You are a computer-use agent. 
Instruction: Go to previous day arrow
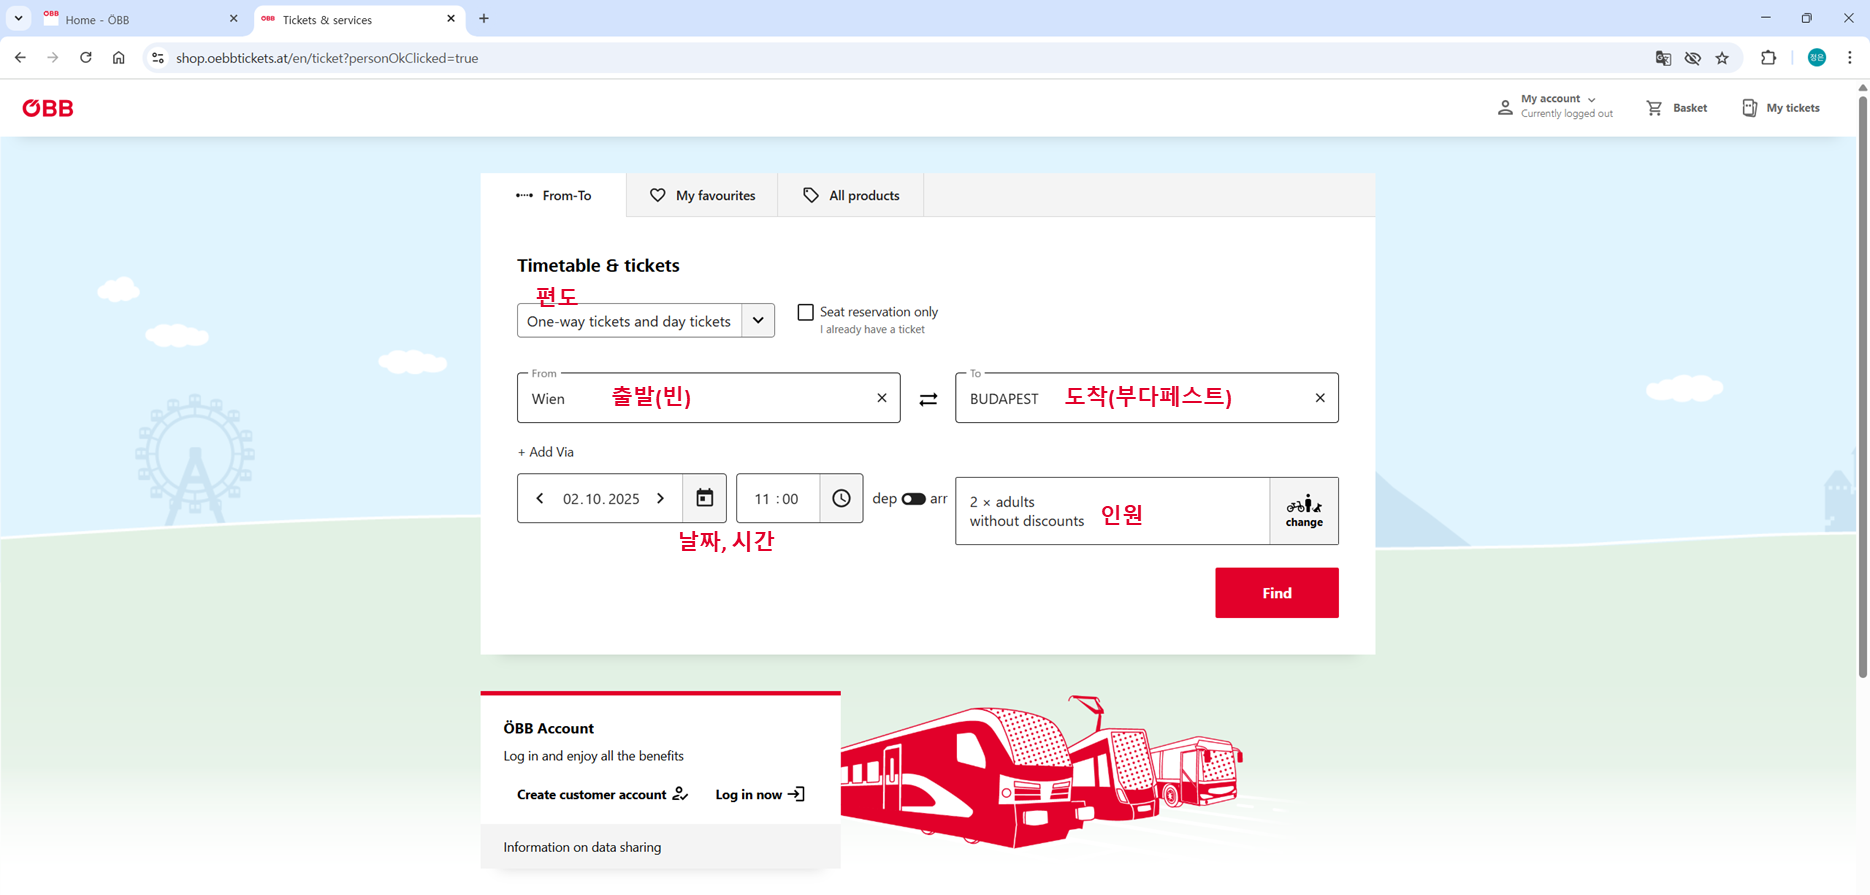click(x=540, y=498)
